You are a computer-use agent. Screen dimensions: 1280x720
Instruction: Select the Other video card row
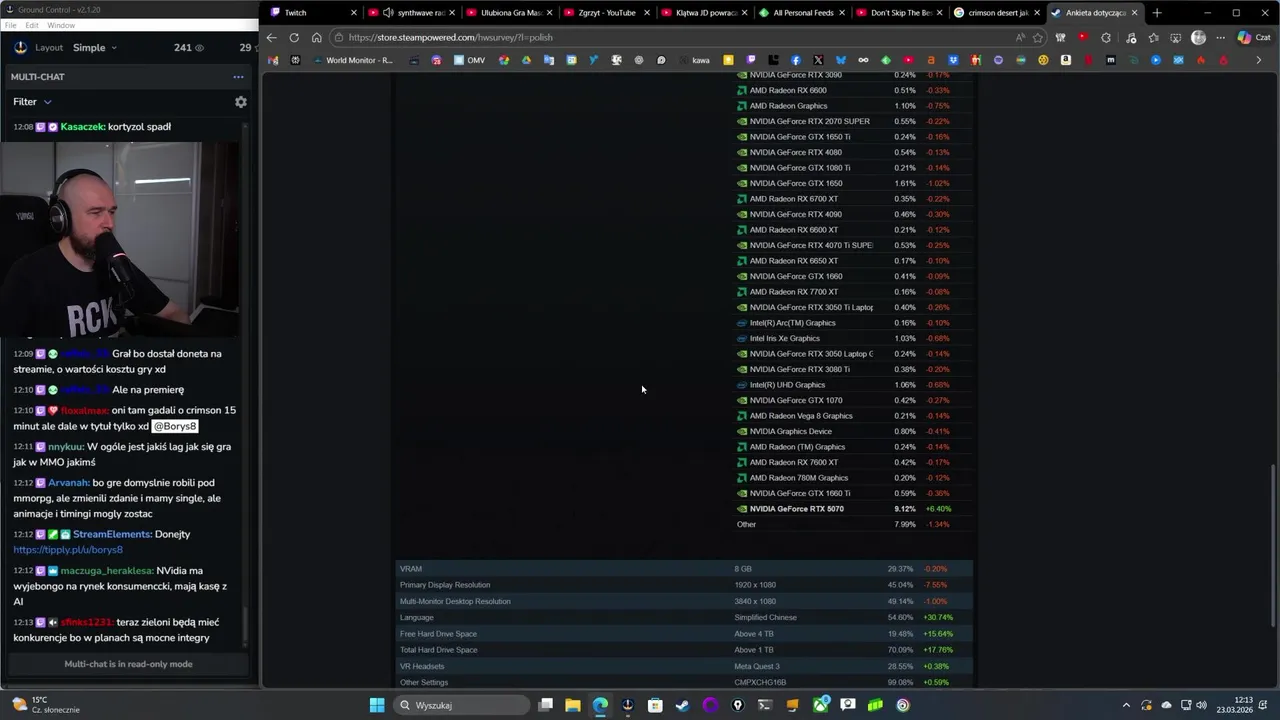pos(854,524)
